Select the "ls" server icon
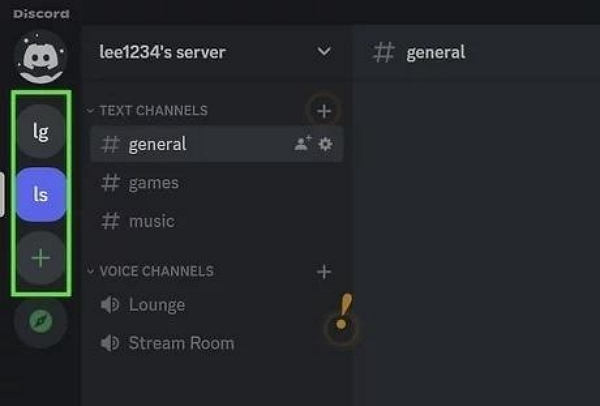The height and width of the screenshot is (406, 600). (41, 194)
